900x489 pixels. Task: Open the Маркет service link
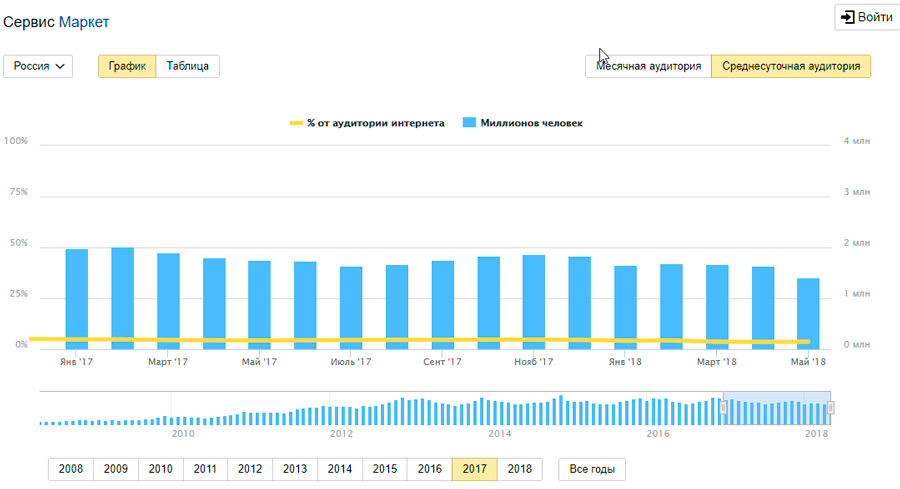85,22
